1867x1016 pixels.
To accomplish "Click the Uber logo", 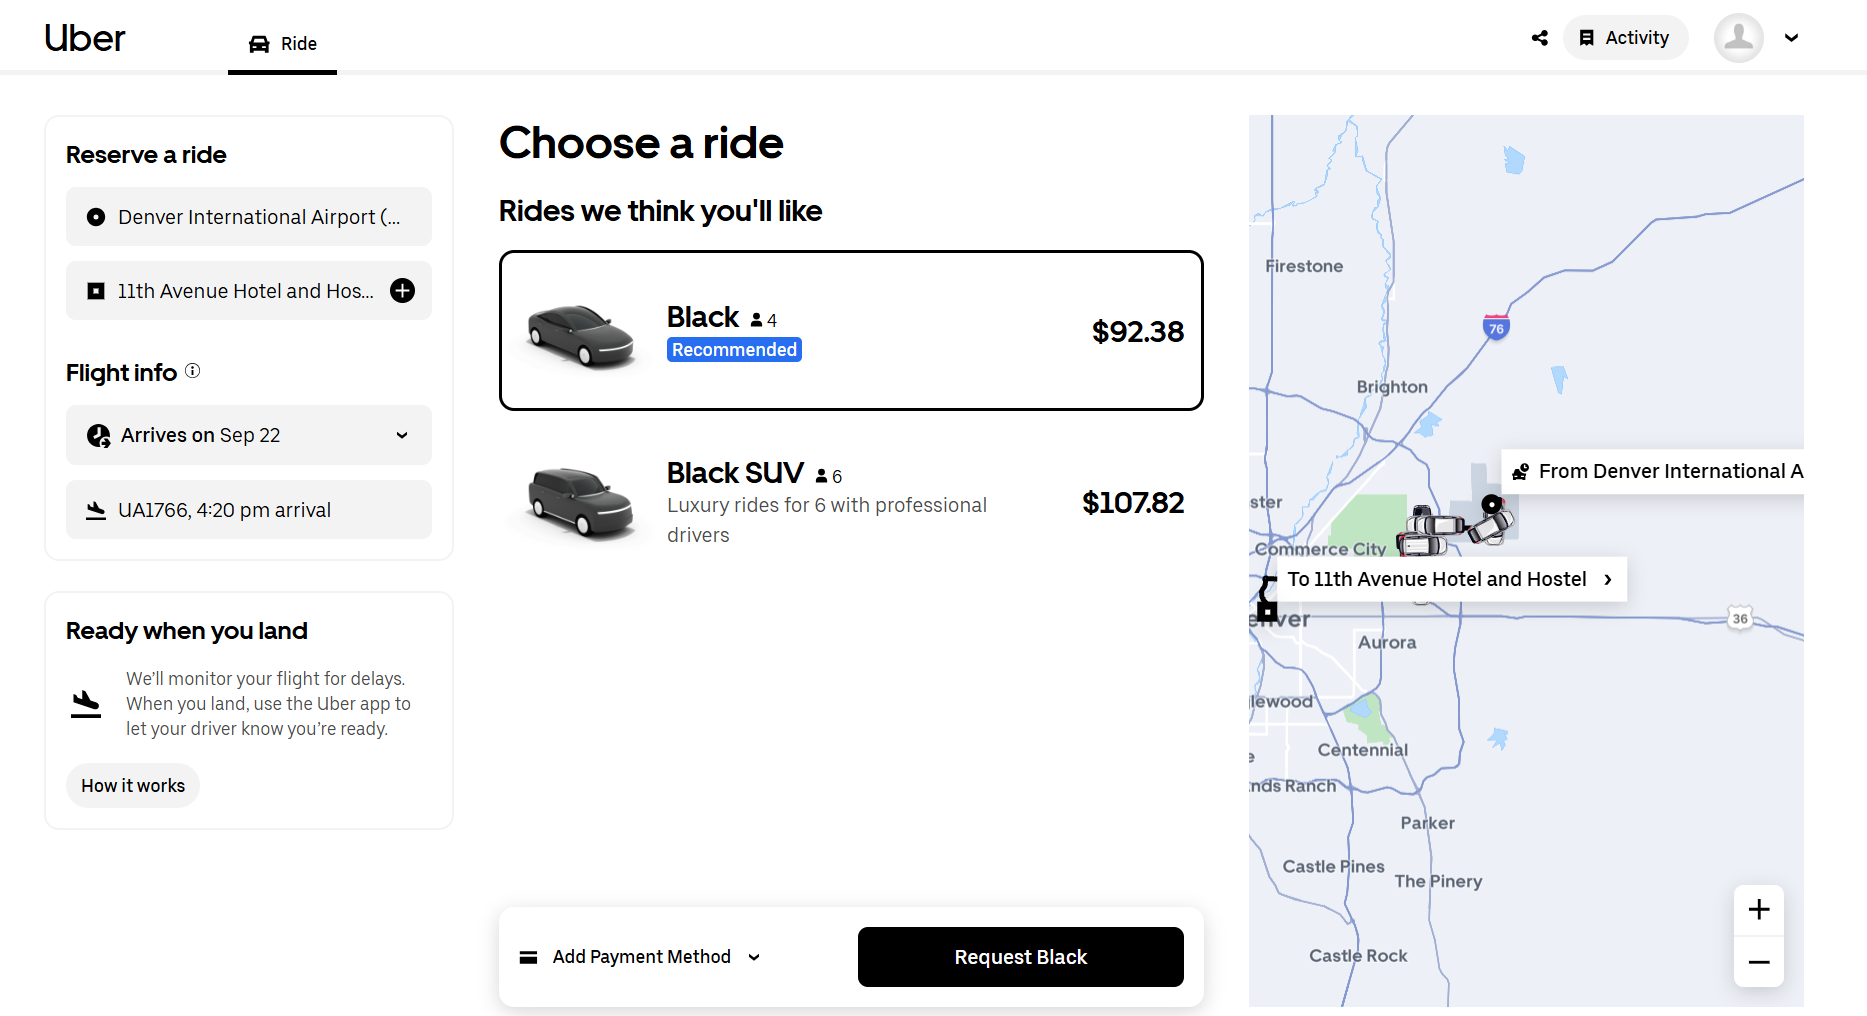I will (x=85, y=38).
